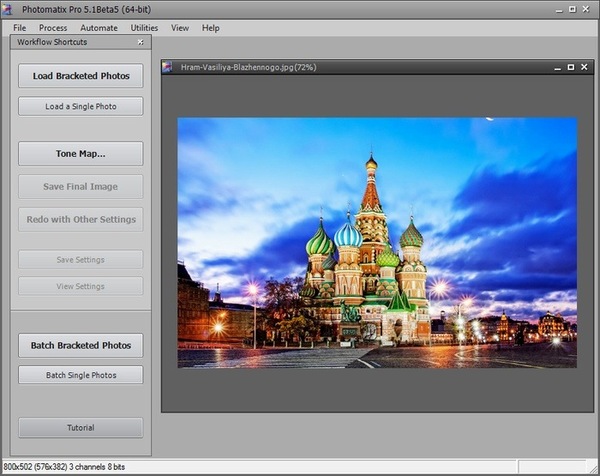Open the Process menu

(53, 28)
